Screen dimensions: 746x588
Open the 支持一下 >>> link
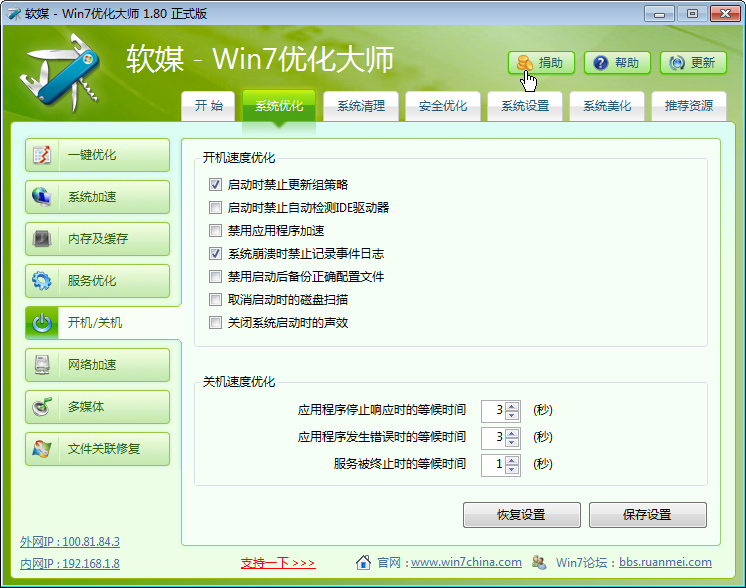click(x=278, y=563)
